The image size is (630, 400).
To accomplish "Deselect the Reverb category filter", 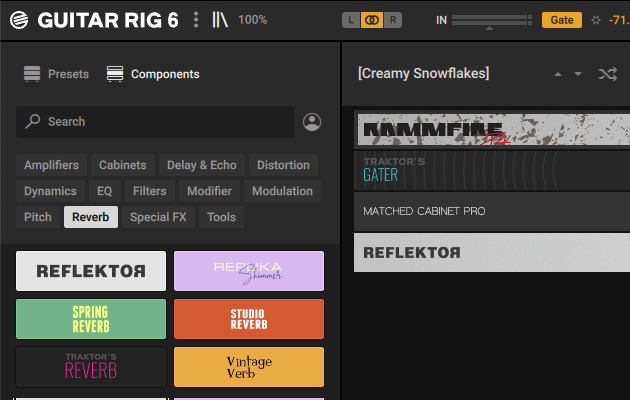I will click(91, 217).
